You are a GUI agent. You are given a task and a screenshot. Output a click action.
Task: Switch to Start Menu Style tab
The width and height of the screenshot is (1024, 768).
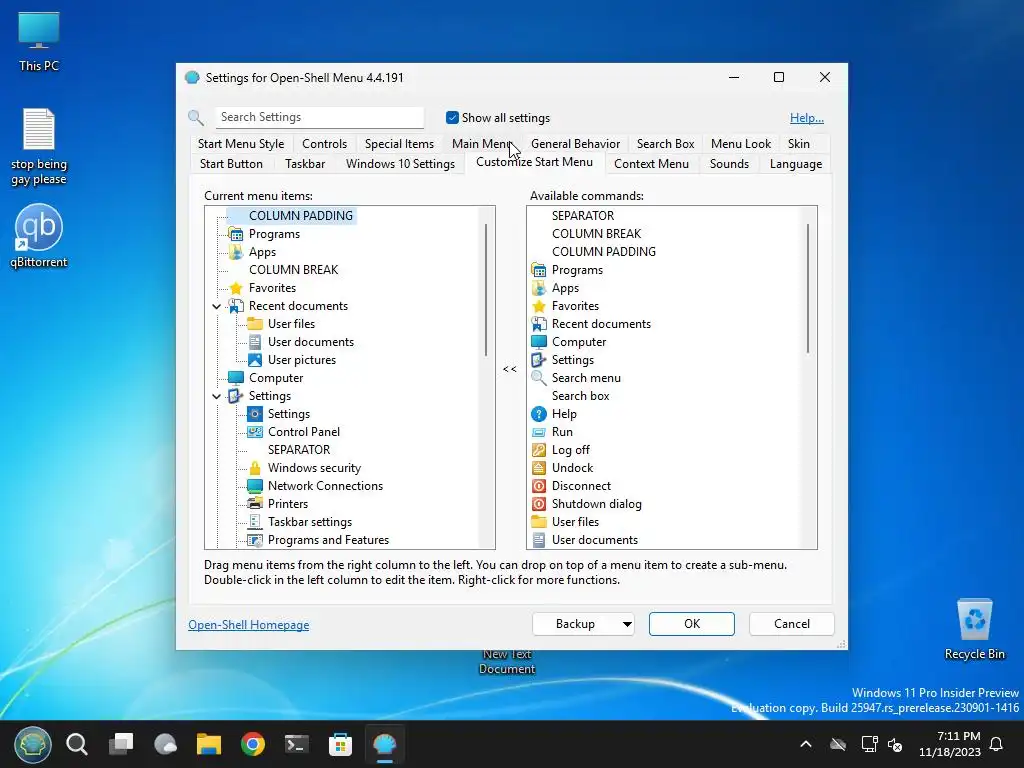point(241,144)
